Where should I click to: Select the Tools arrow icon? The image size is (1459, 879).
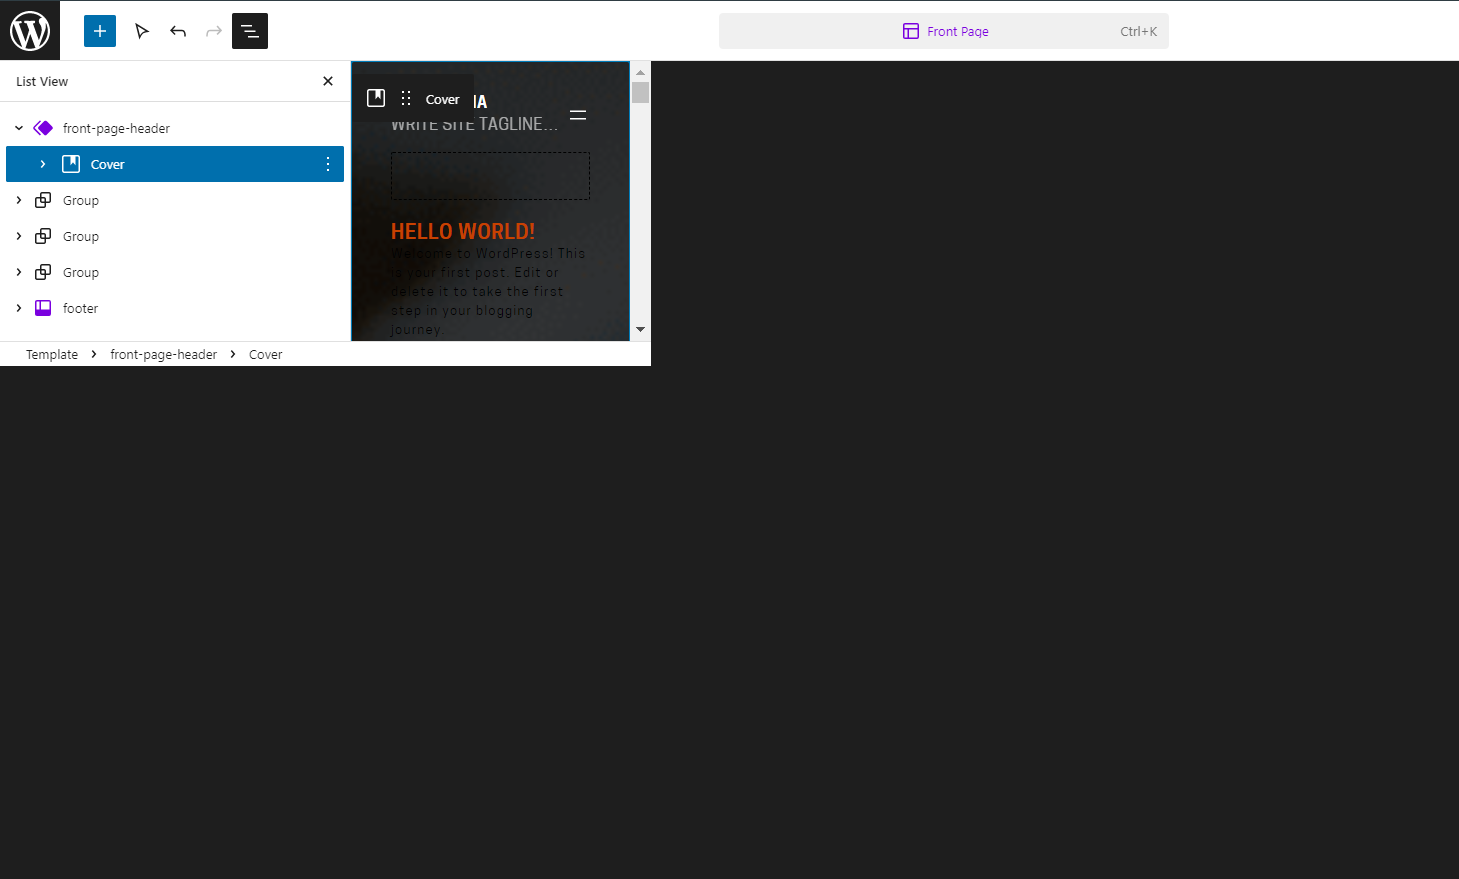pyautogui.click(x=142, y=31)
